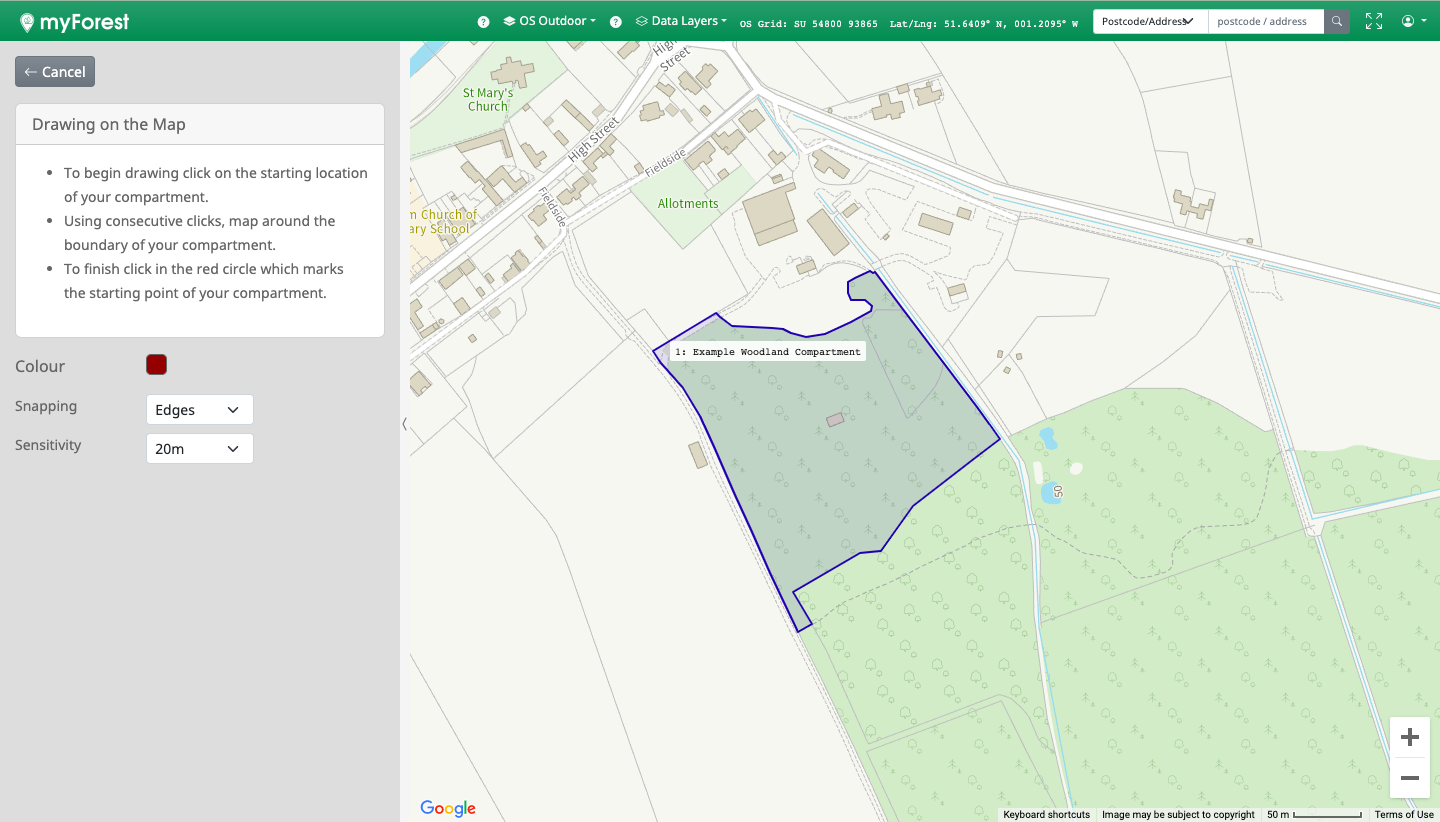Open the Snapping dropdown
This screenshot has height=822, width=1440.
(199, 410)
